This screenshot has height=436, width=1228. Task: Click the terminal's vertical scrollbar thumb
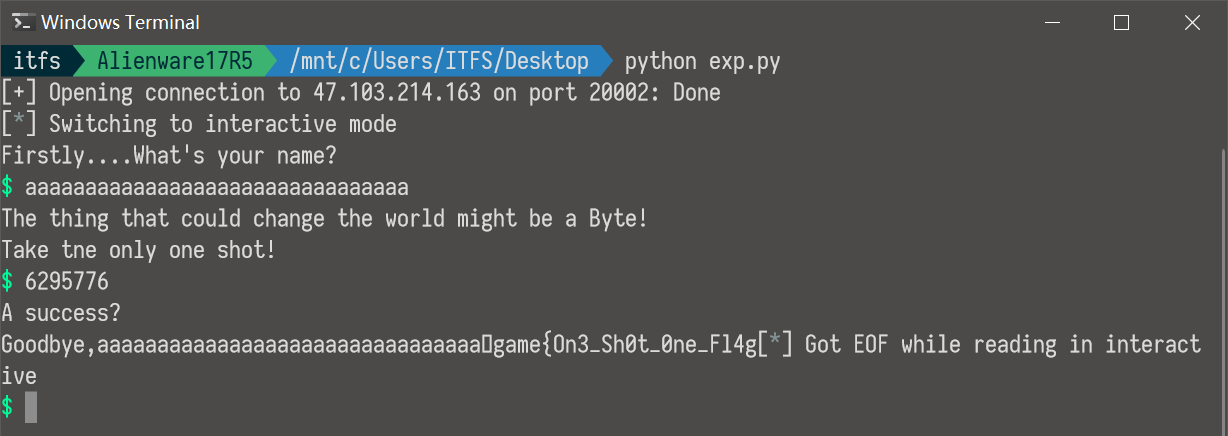coord(1221,280)
